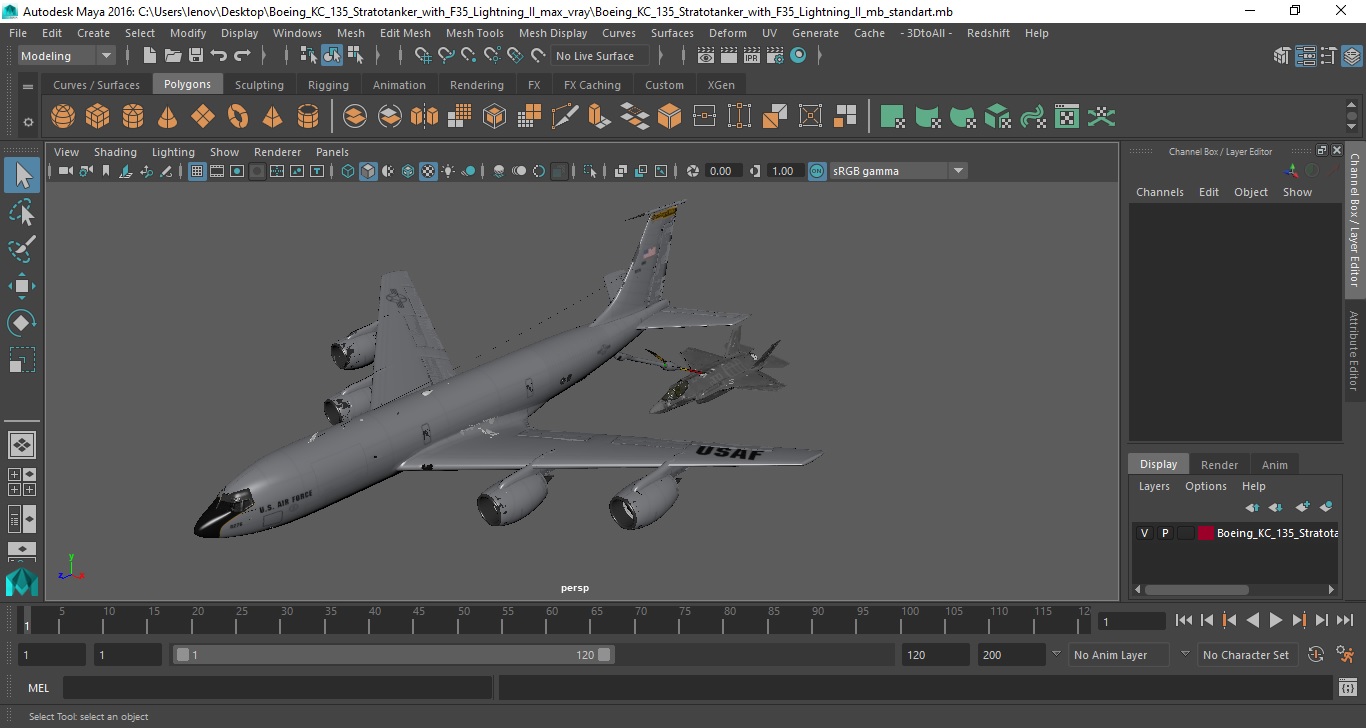Click the Layers menu in layer editor
This screenshot has height=728, width=1366.
pos(1154,486)
